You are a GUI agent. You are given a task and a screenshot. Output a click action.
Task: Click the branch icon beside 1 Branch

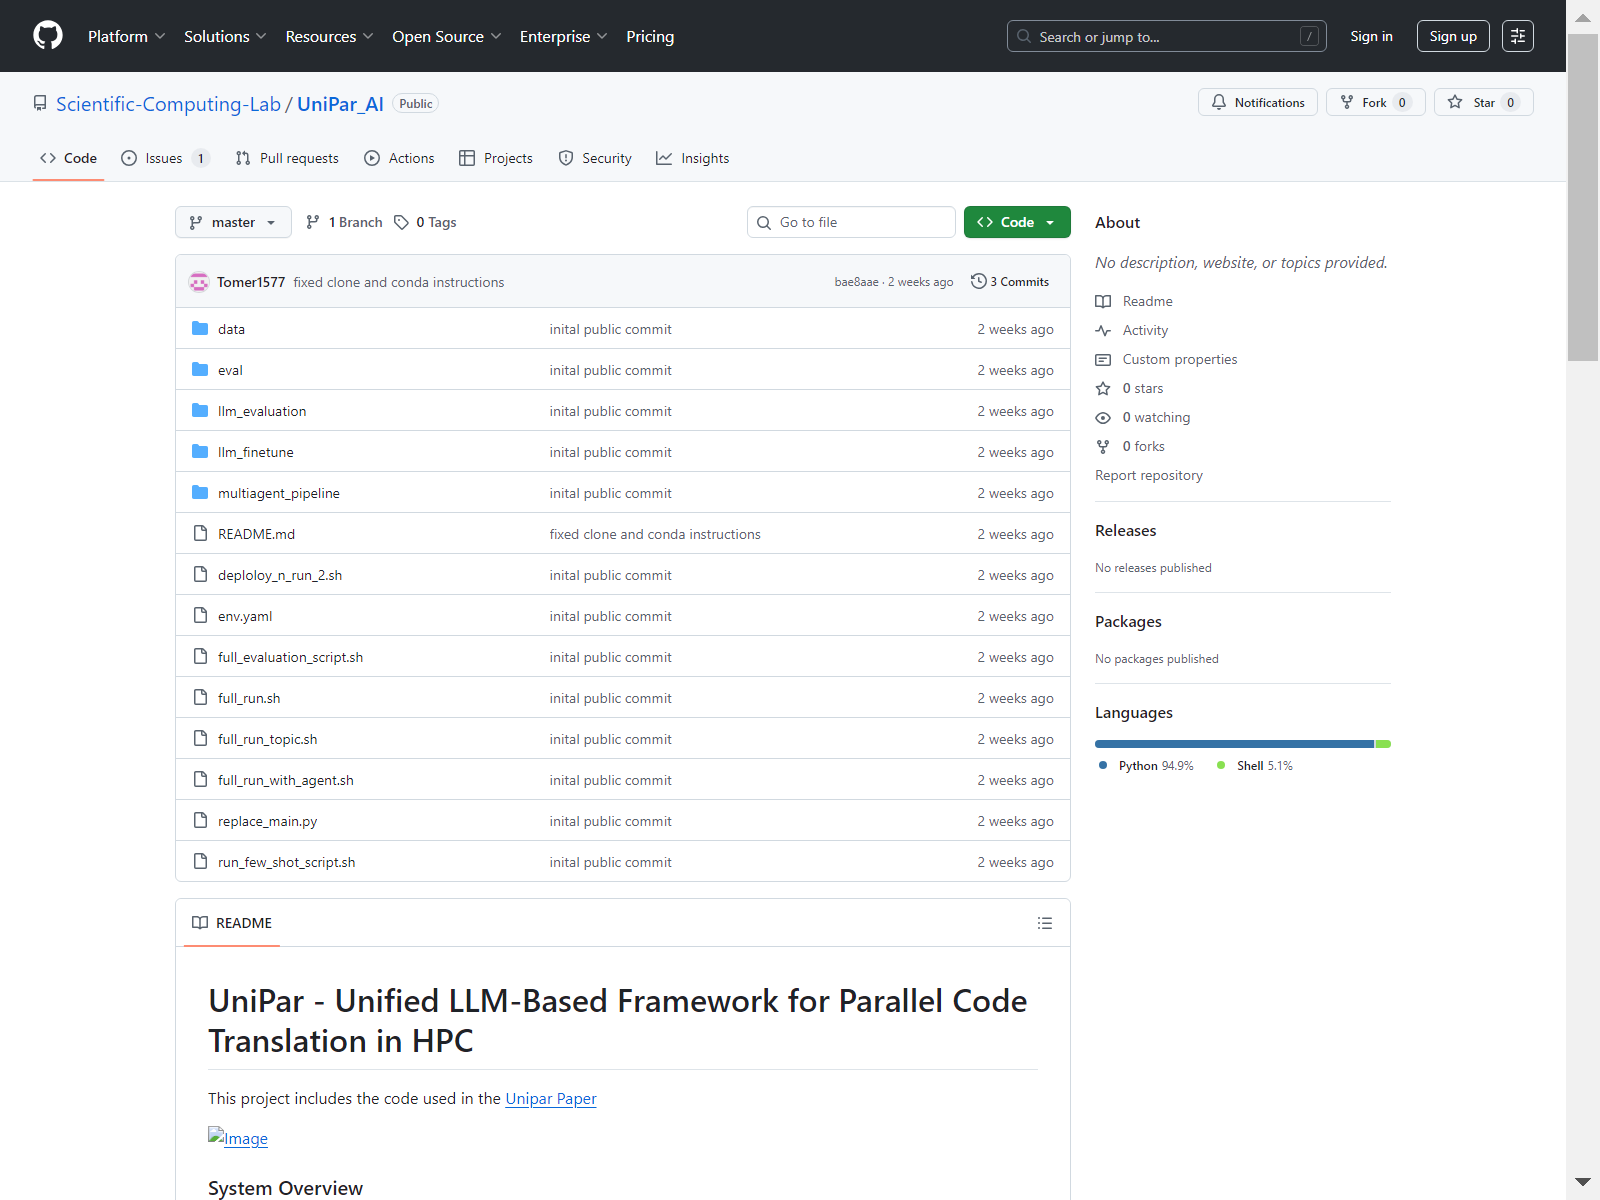coord(313,222)
